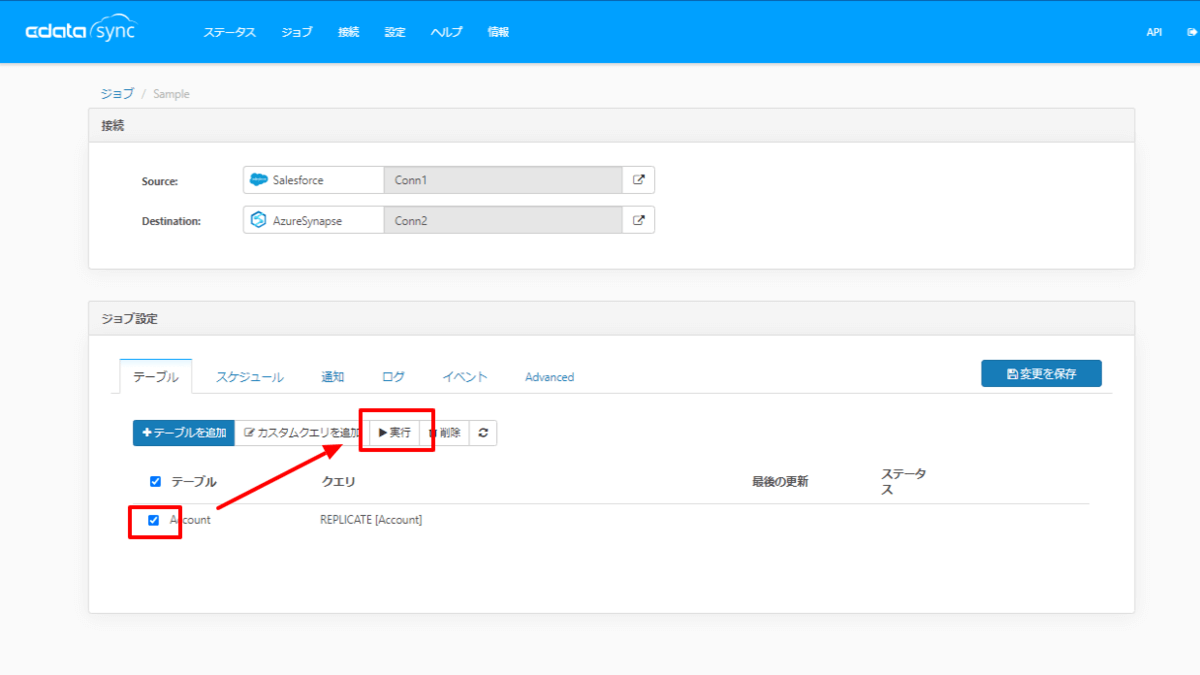Click the ステータス column header in table
1200x675 pixels.
[903, 481]
